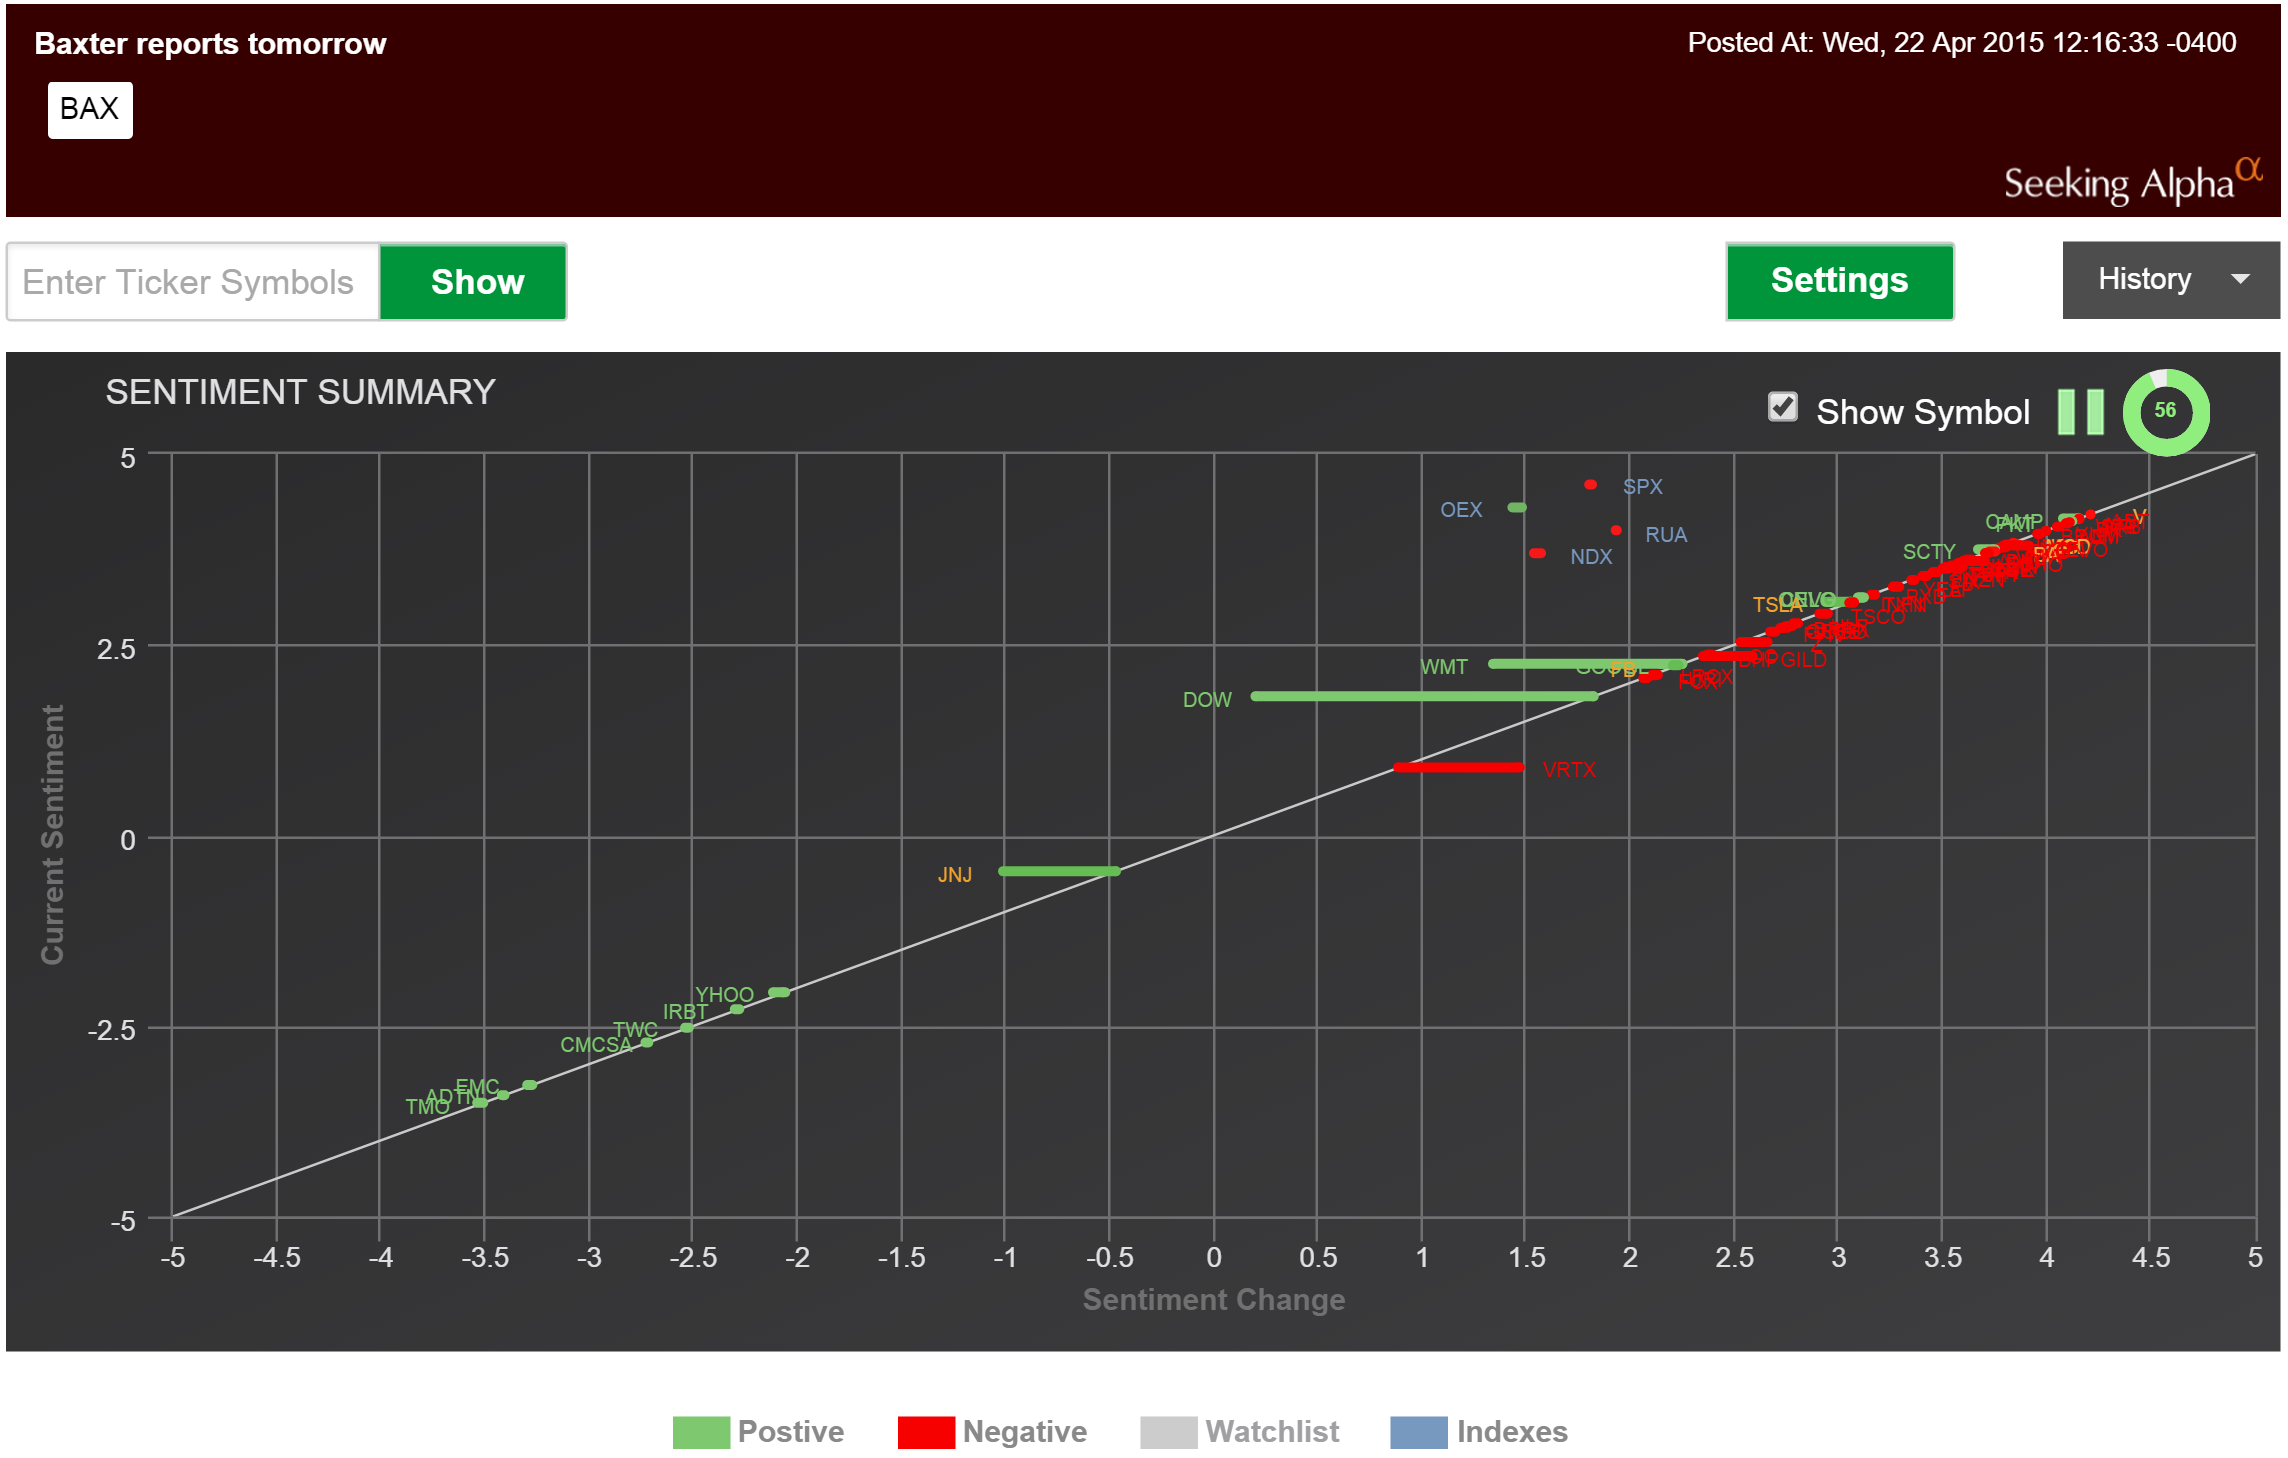This screenshot has width=2288, height=1458.
Task: Click the green Settings button
Action: click(x=1839, y=281)
